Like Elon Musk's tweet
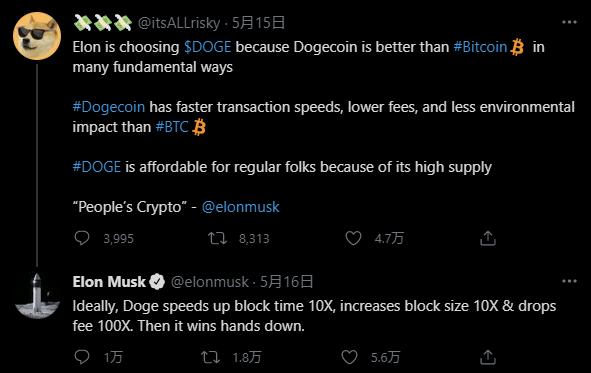This screenshot has width=591, height=373. [349, 357]
